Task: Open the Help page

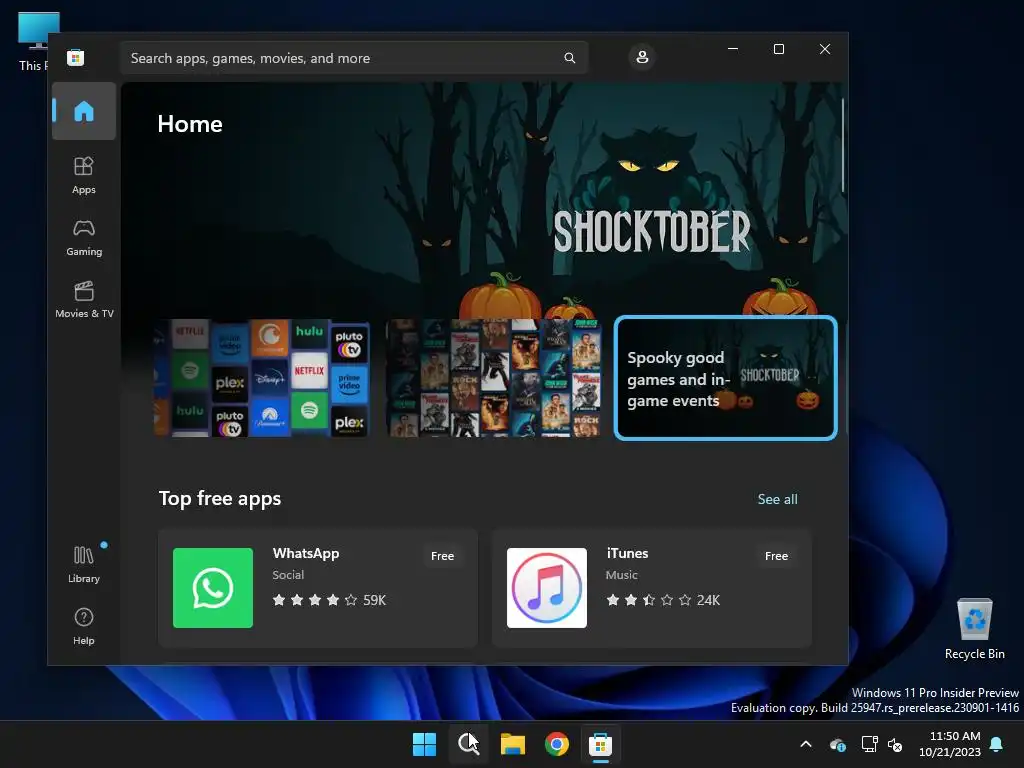Action: click(84, 626)
